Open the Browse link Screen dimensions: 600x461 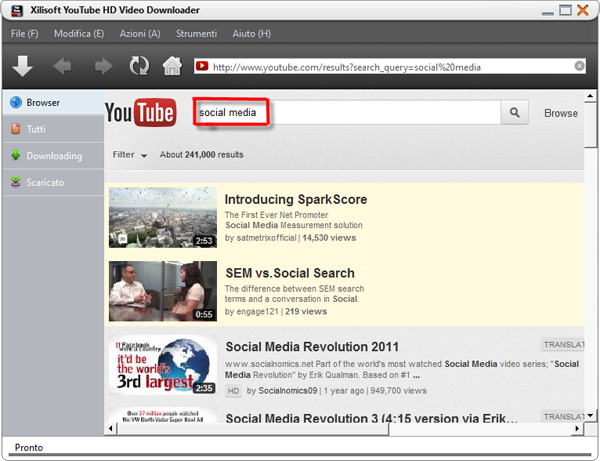click(561, 113)
